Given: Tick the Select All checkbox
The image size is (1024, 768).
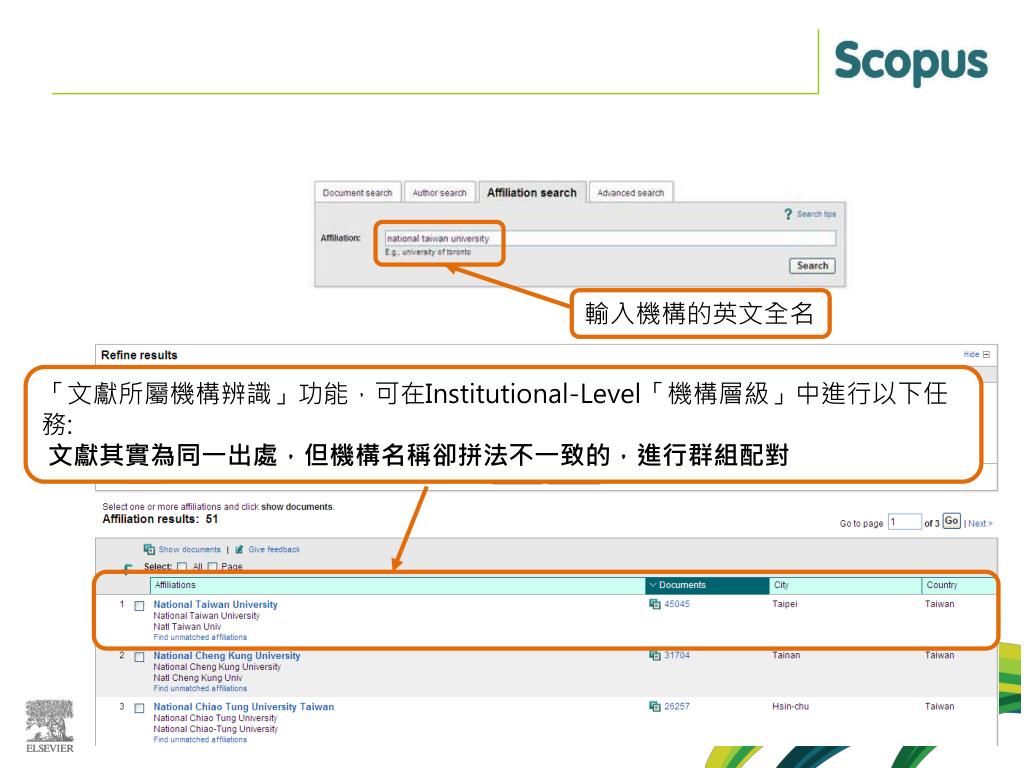Looking at the screenshot, I should click(x=182, y=567).
